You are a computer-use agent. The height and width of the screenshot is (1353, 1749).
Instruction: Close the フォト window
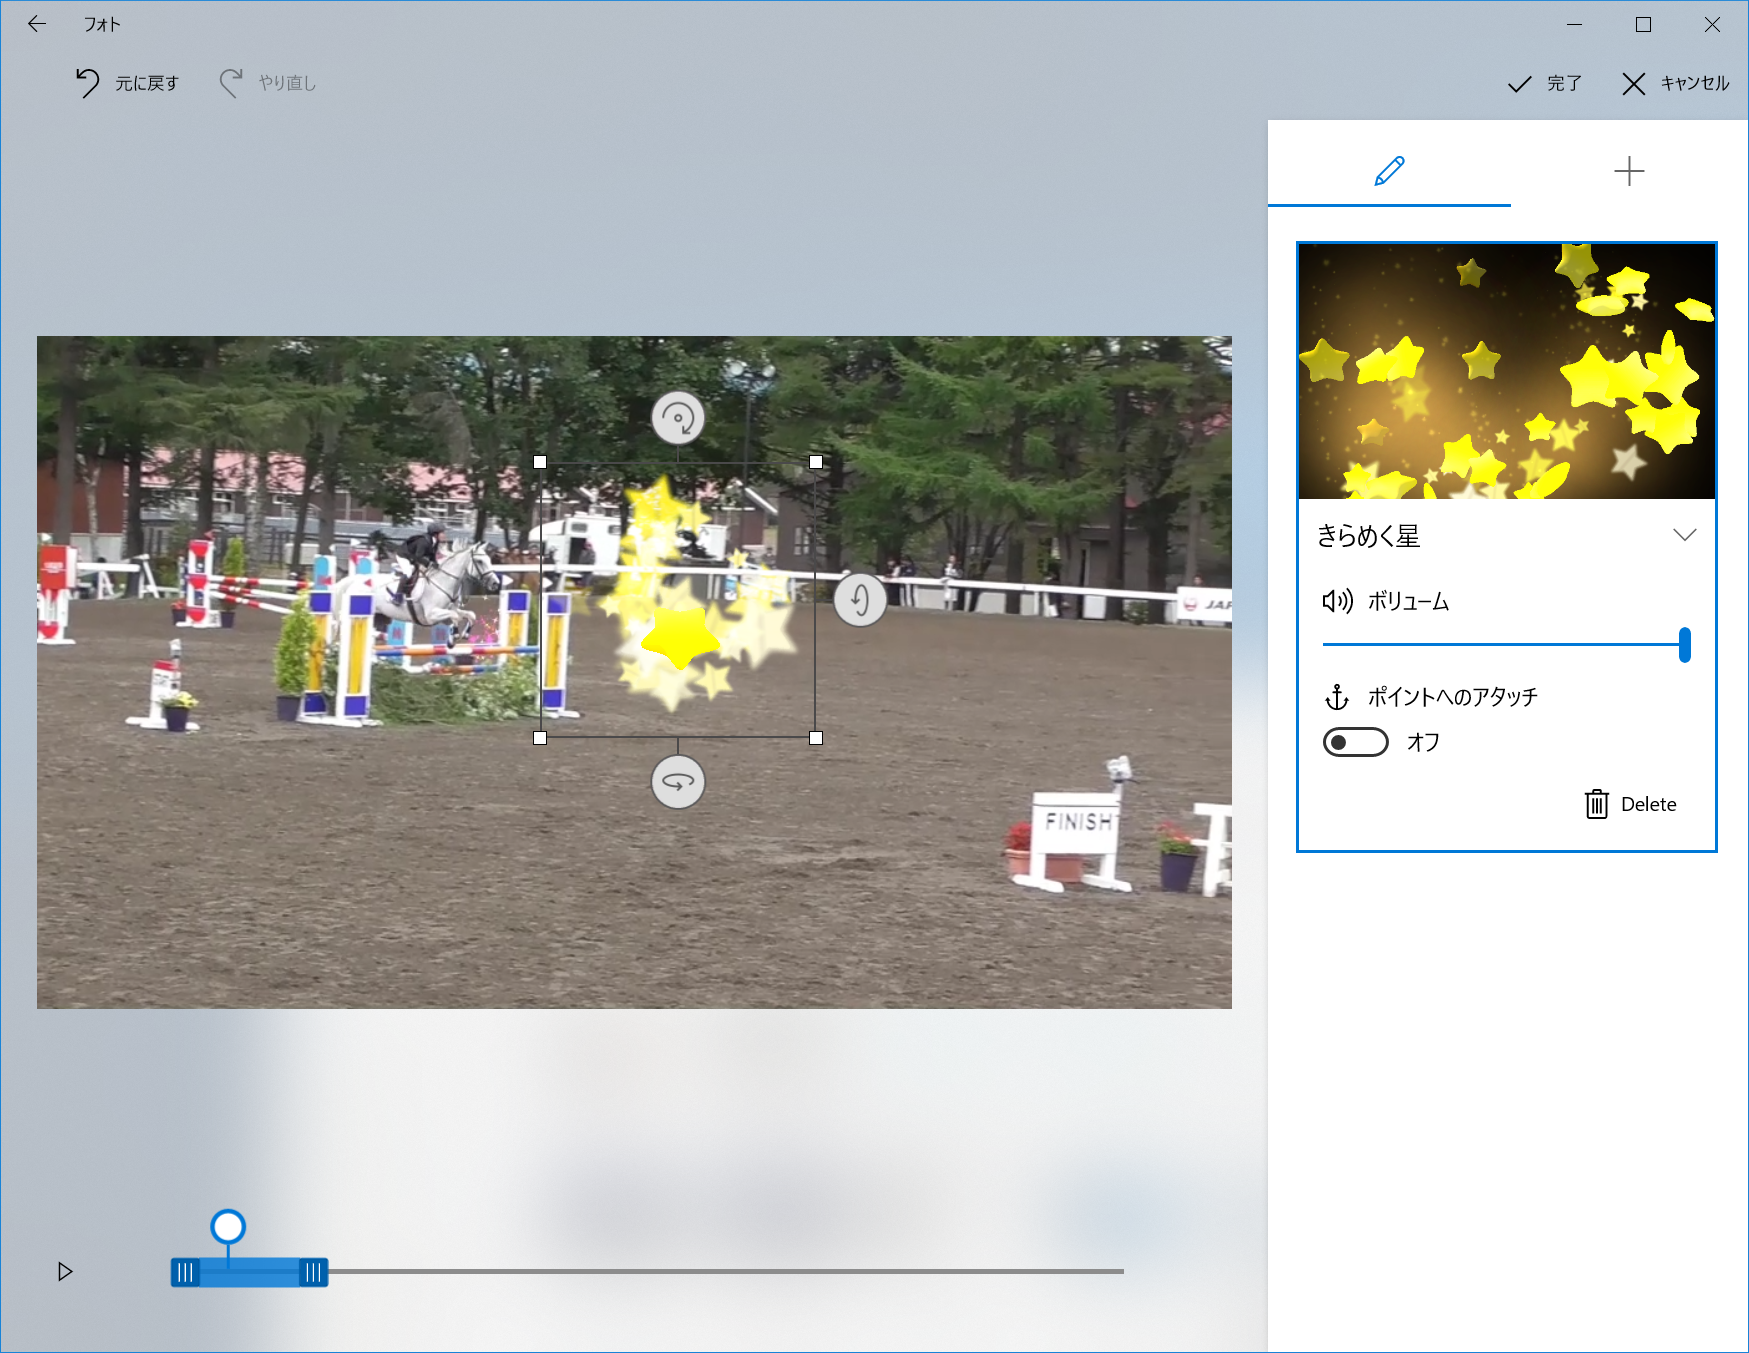1712,24
